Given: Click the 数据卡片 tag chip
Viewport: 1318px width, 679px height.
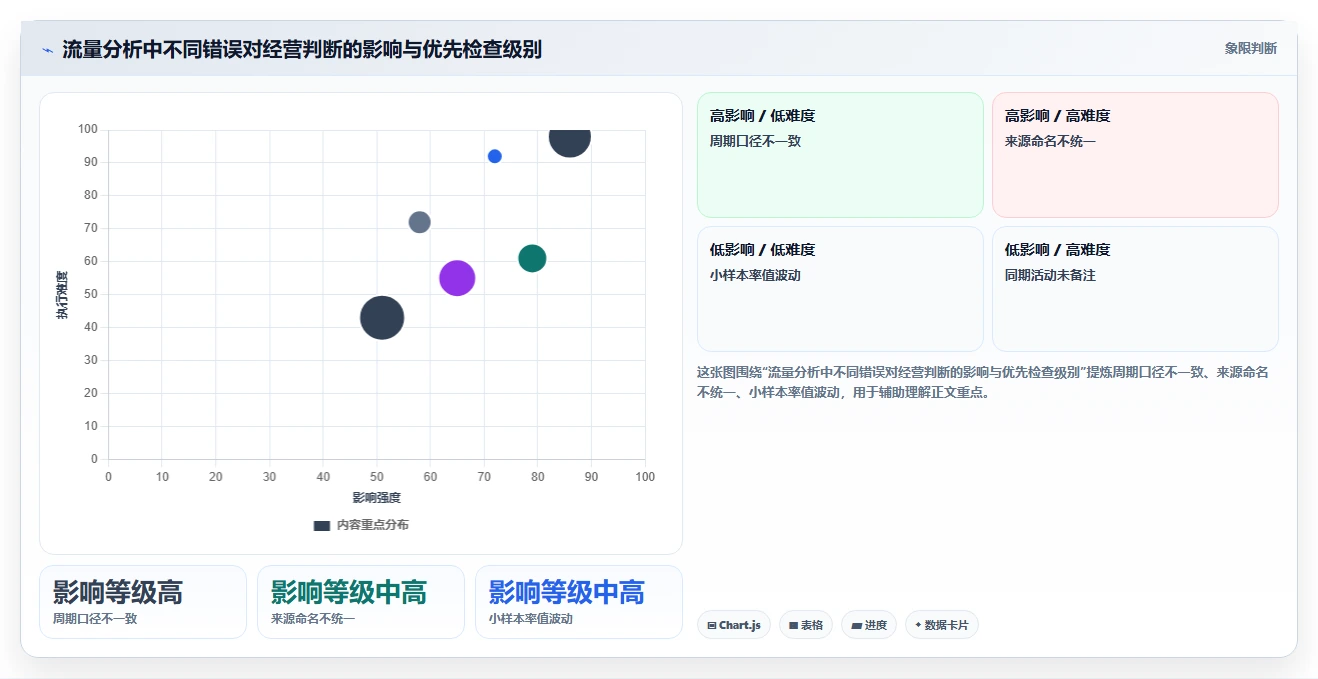Looking at the screenshot, I should [x=941, y=625].
